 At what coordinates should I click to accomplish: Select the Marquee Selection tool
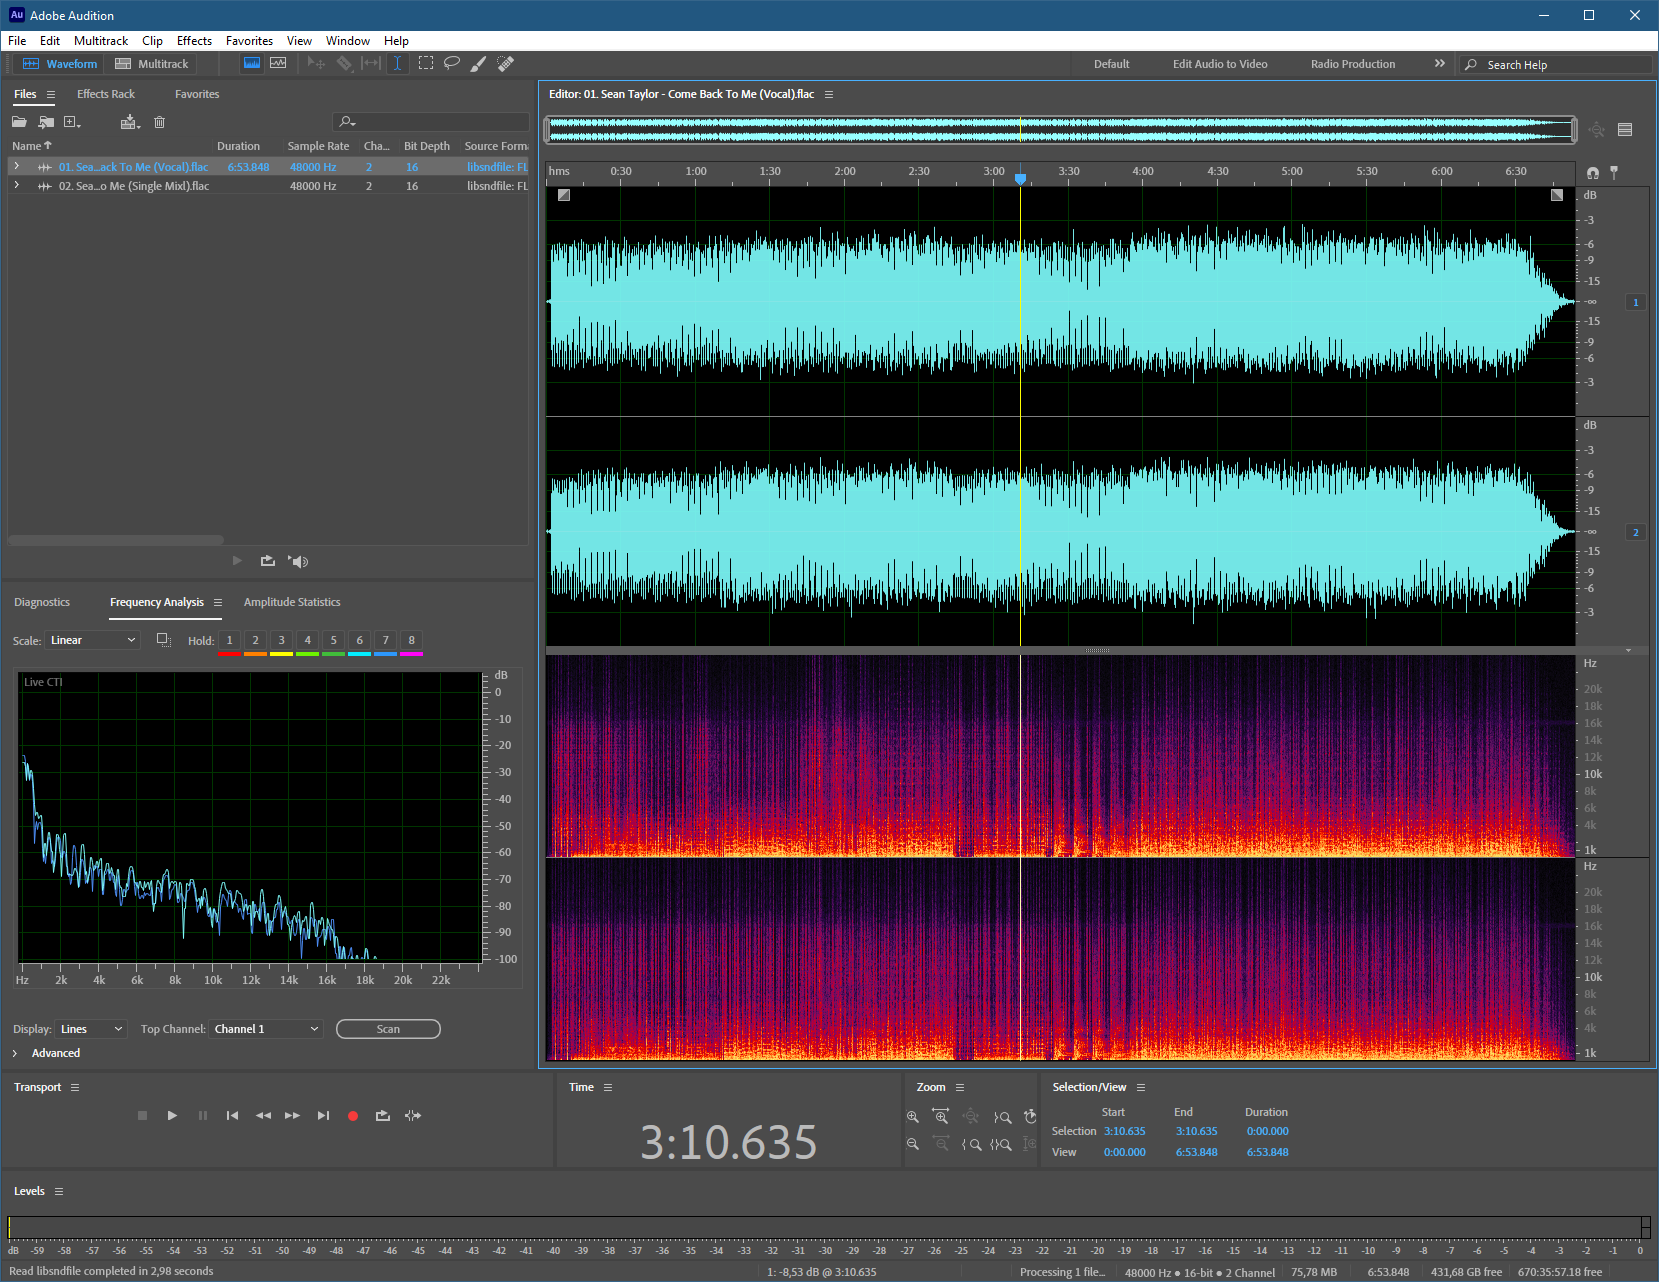click(x=426, y=63)
